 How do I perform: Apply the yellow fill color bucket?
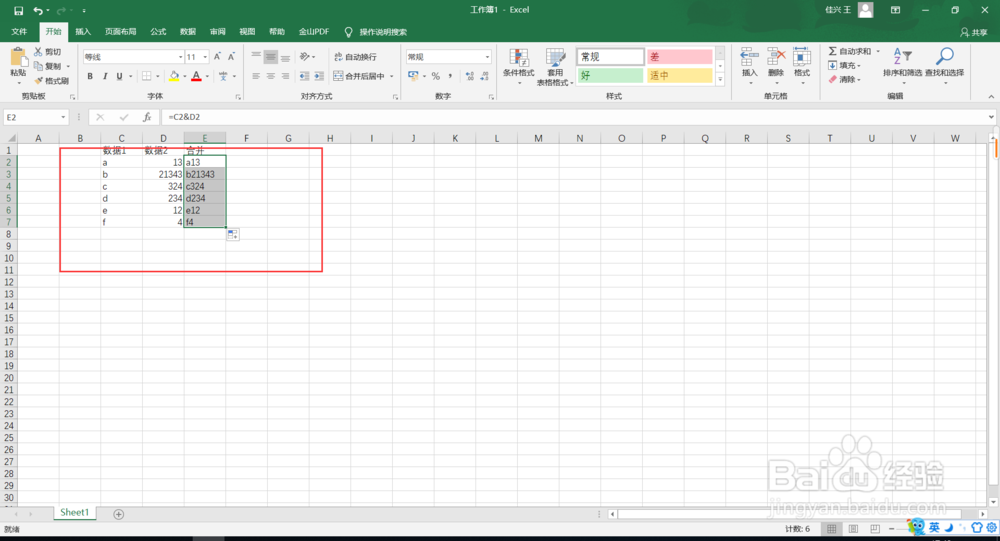coord(174,76)
